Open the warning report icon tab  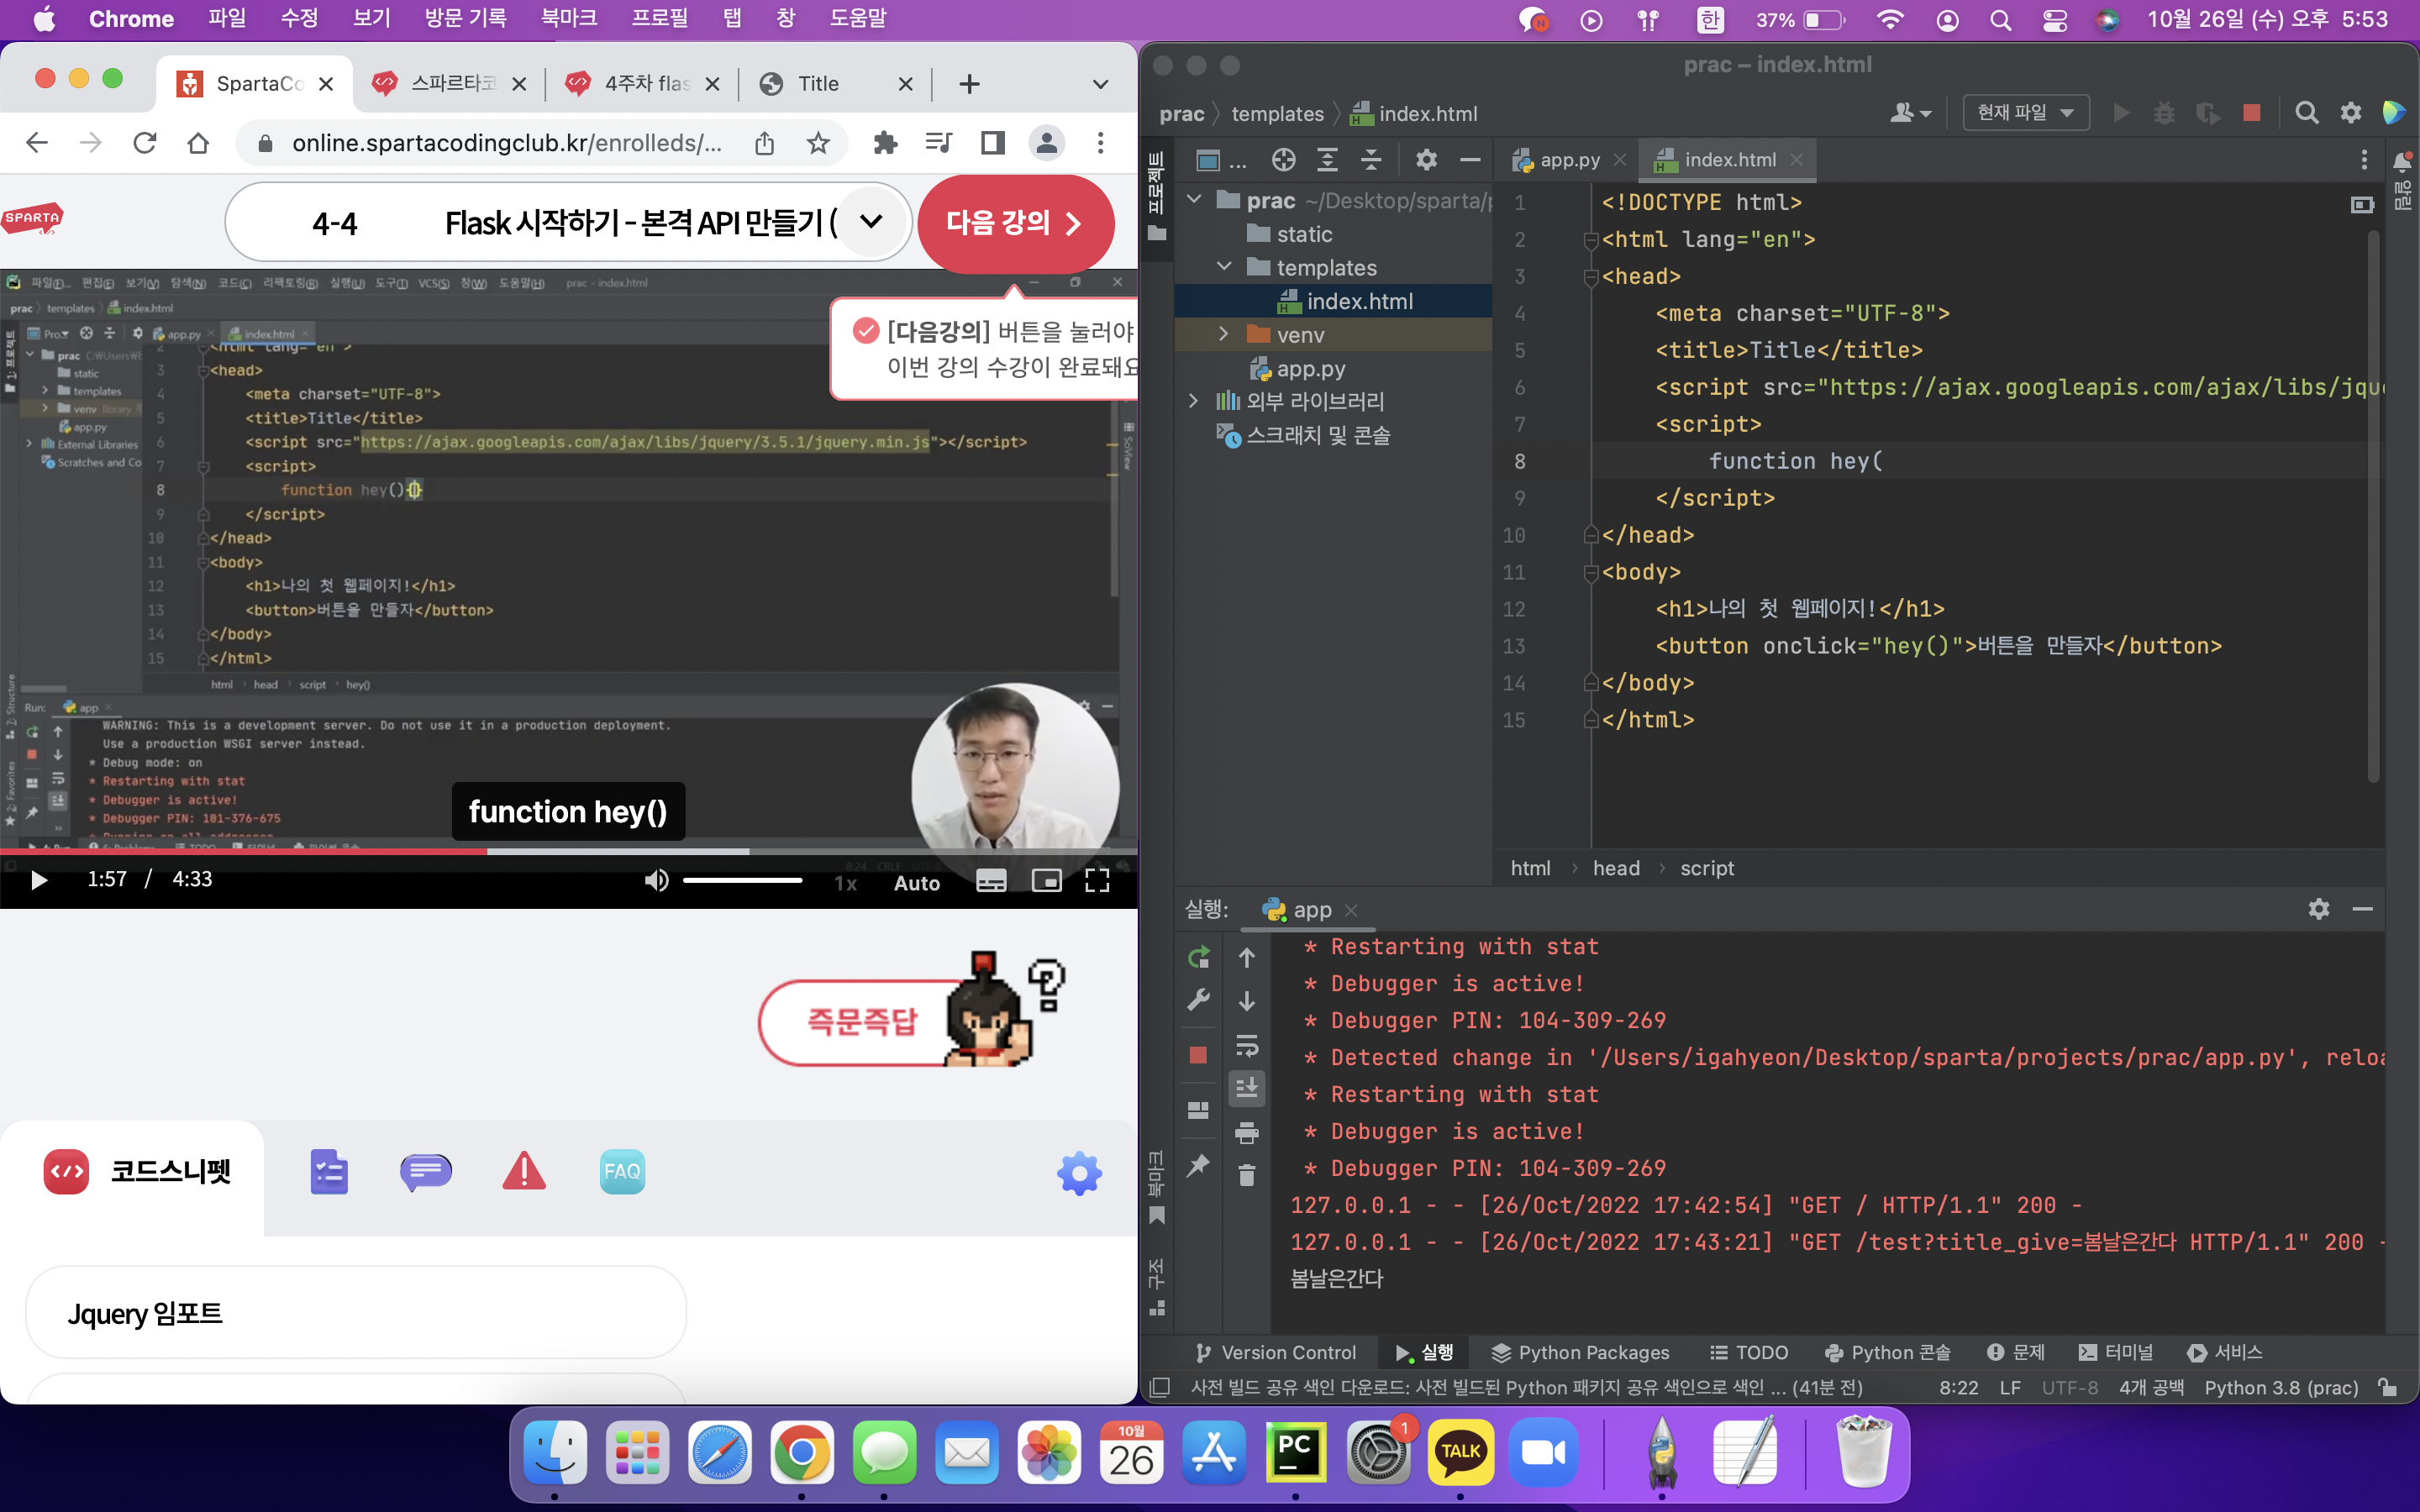tap(524, 1171)
